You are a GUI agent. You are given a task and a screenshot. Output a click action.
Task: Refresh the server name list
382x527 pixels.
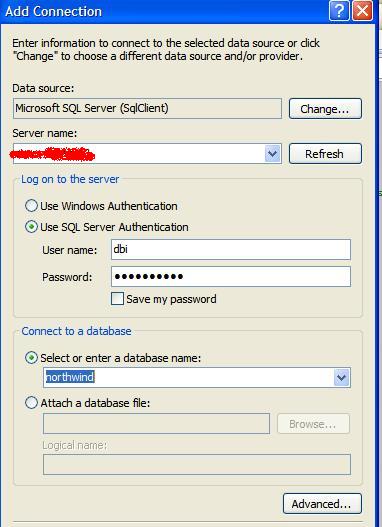tap(325, 154)
